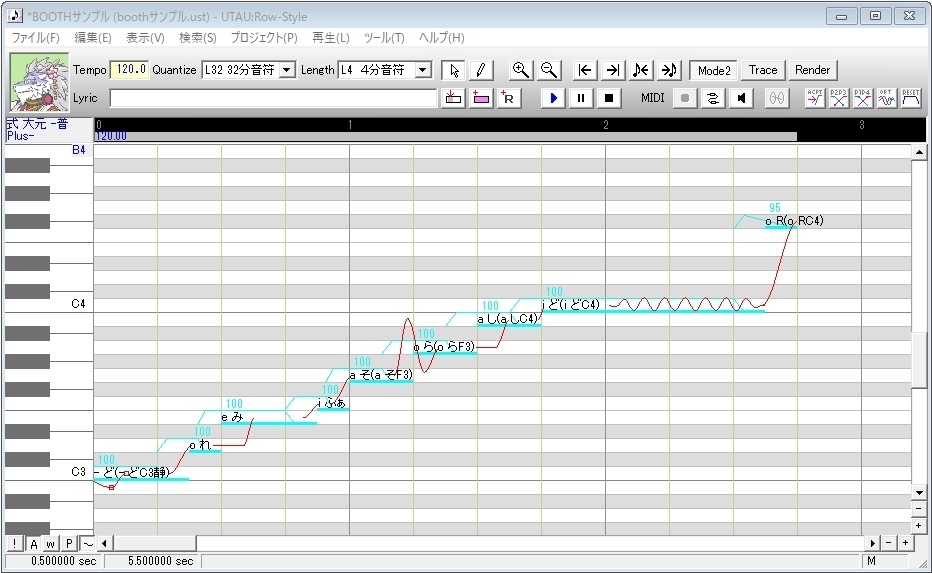Apply the P1P4 crossfade icon
This screenshot has width=932, height=573.
[x=862, y=98]
